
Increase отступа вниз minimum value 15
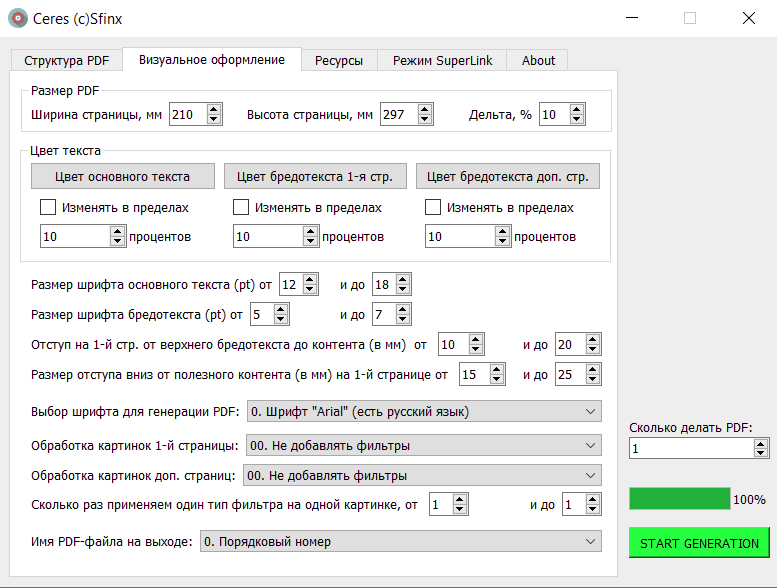click(497, 370)
